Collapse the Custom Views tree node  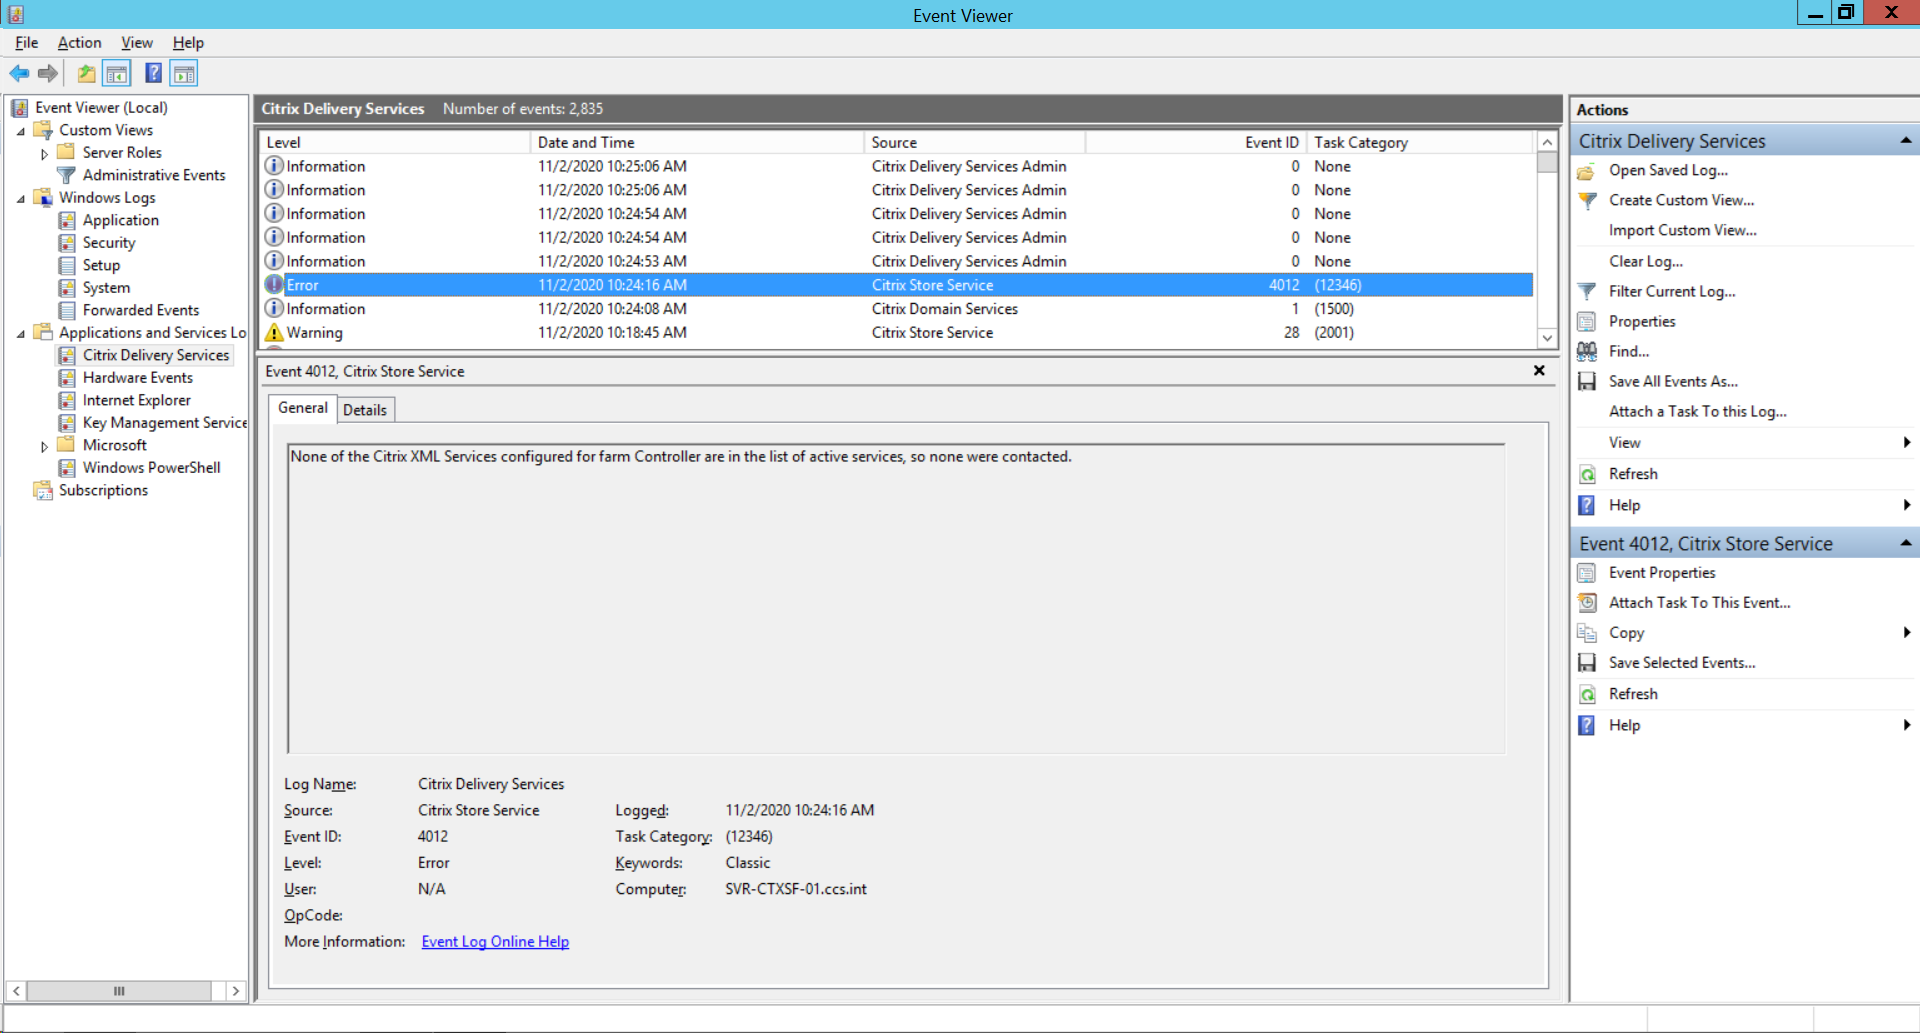click(x=21, y=131)
